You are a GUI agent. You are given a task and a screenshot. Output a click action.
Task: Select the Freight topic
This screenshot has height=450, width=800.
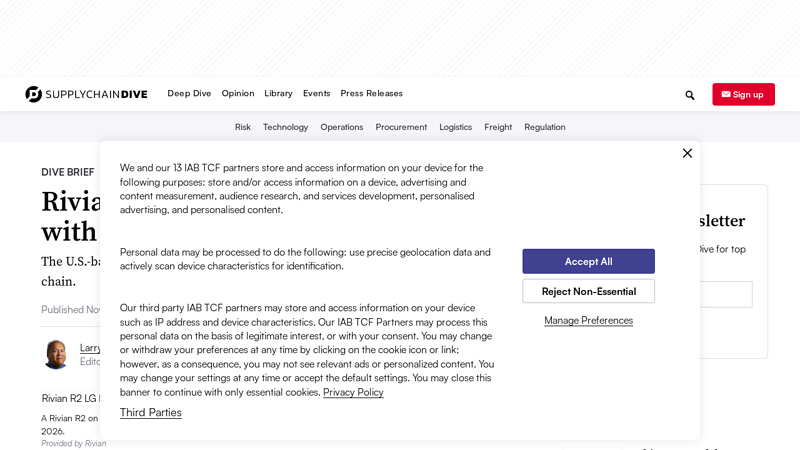(x=498, y=127)
